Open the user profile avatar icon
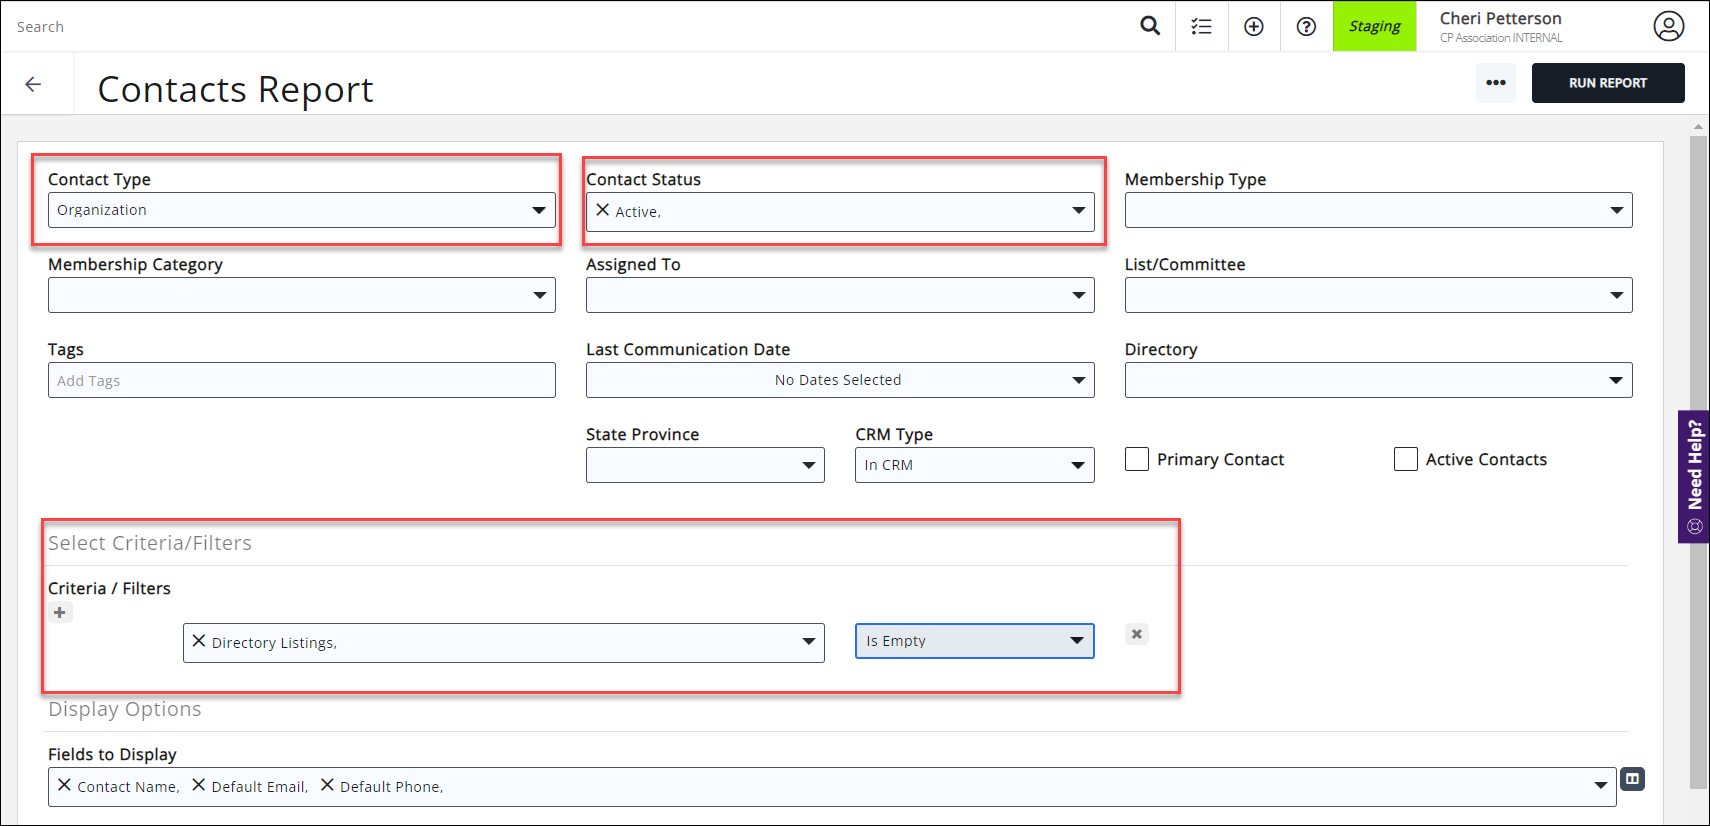 click(1668, 26)
